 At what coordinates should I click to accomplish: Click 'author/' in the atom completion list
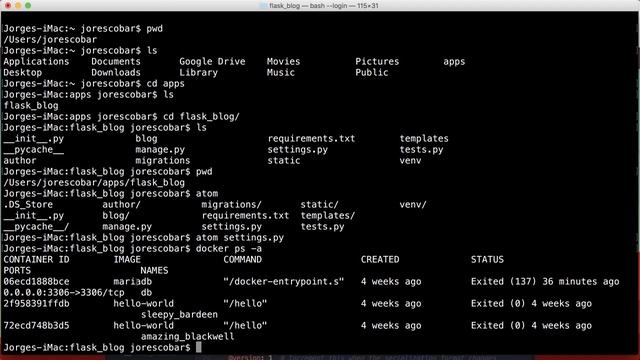point(121,205)
